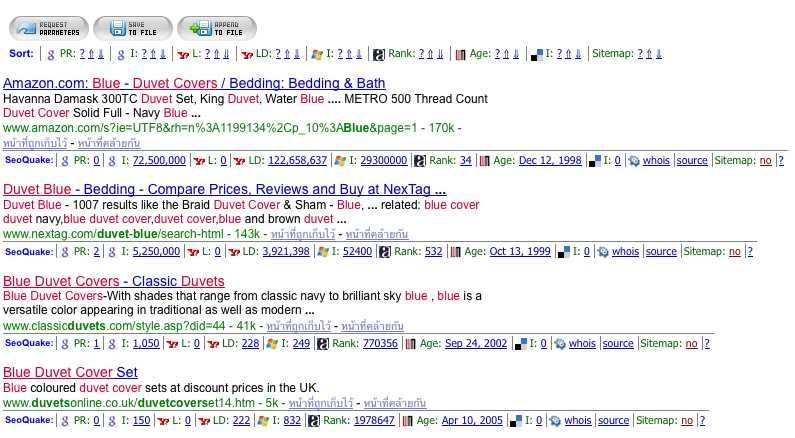Open Age link Sep 24, 2002
The height and width of the screenshot is (438, 795).
pyautogui.click(x=476, y=344)
